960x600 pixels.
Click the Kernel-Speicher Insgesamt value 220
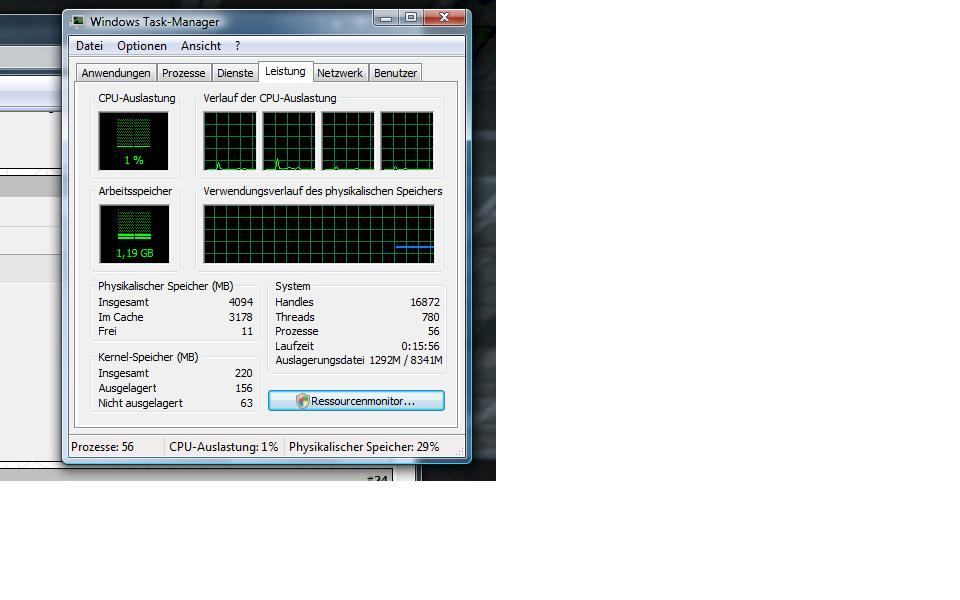pyautogui.click(x=244, y=373)
